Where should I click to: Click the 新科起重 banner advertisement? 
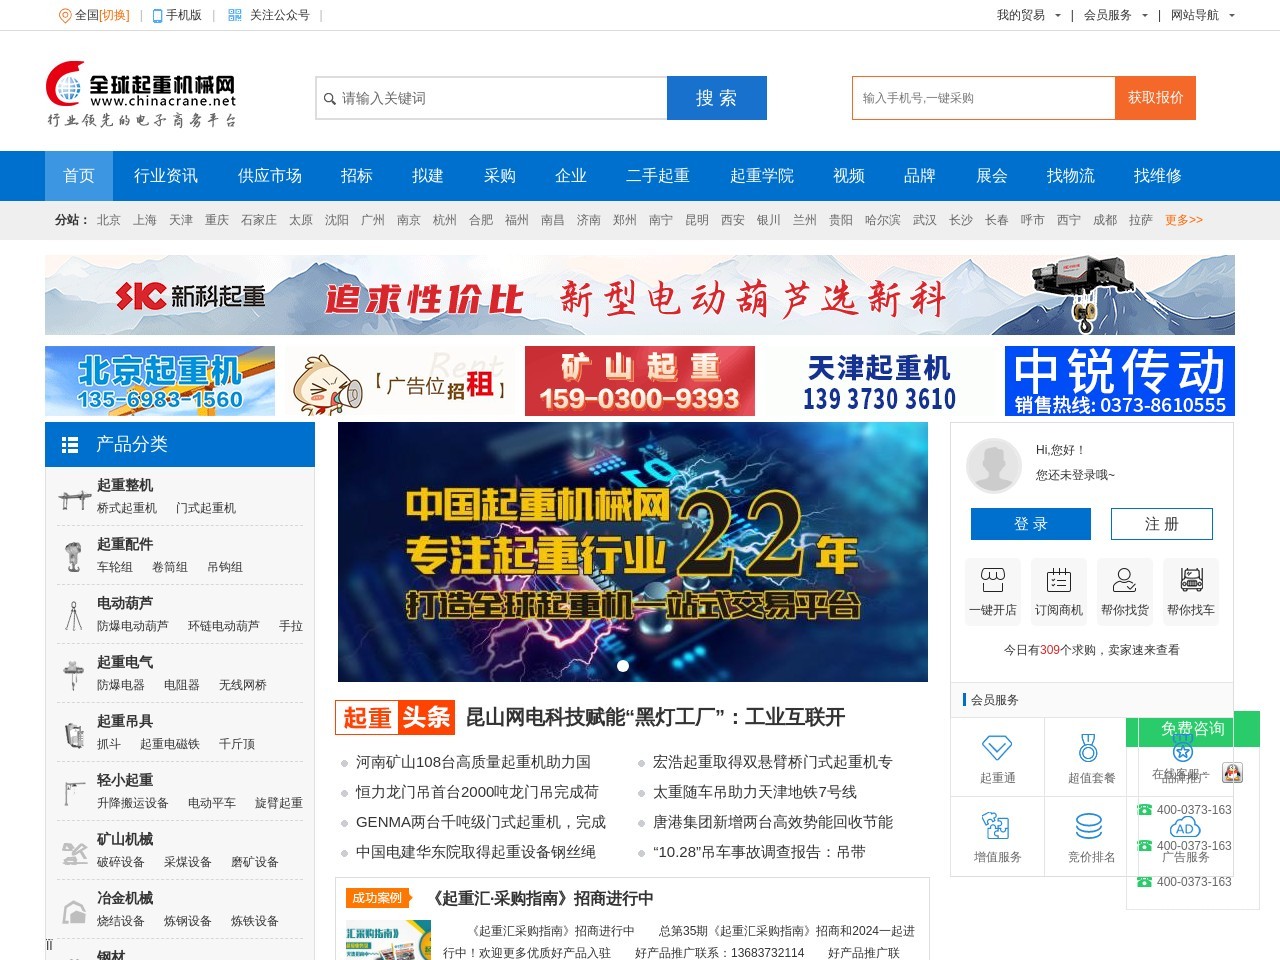click(x=640, y=295)
